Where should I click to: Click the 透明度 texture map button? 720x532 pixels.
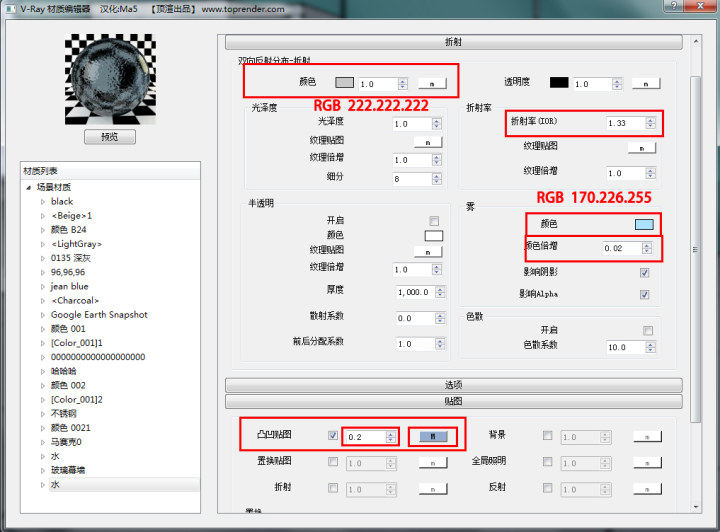(646, 84)
